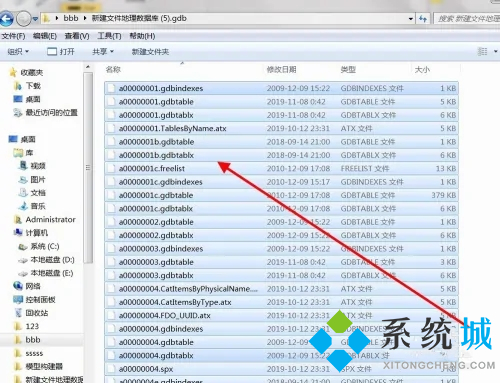Click the 本地磁盘 (D:) drive icon
500x383 pixels.
23,260
